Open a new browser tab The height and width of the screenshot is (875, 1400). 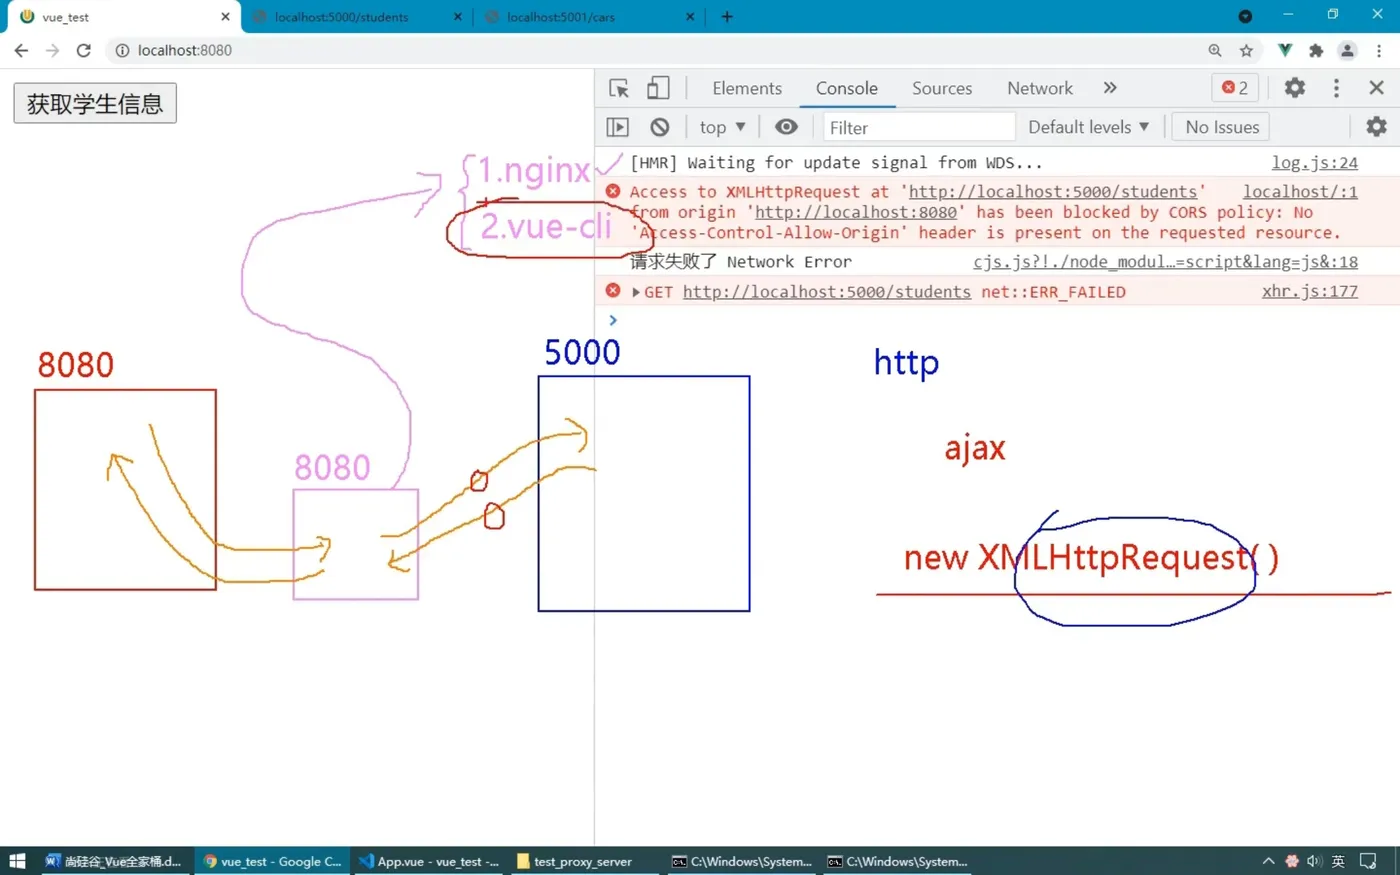[x=727, y=17]
